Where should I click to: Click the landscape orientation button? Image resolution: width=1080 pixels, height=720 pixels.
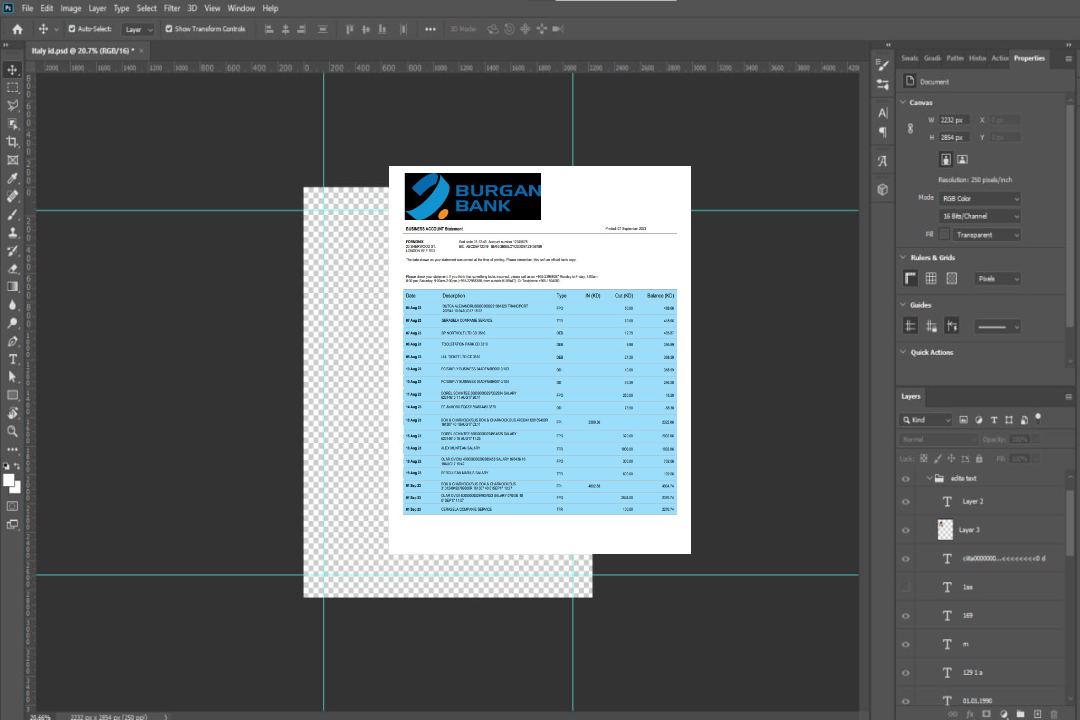(962, 159)
